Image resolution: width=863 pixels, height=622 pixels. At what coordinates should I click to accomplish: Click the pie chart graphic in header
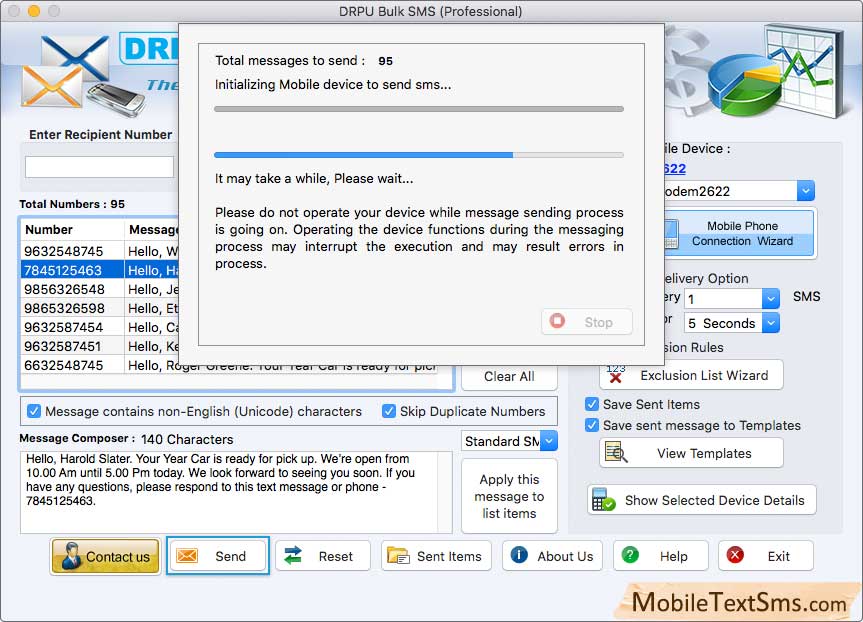(x=743, y=85)
